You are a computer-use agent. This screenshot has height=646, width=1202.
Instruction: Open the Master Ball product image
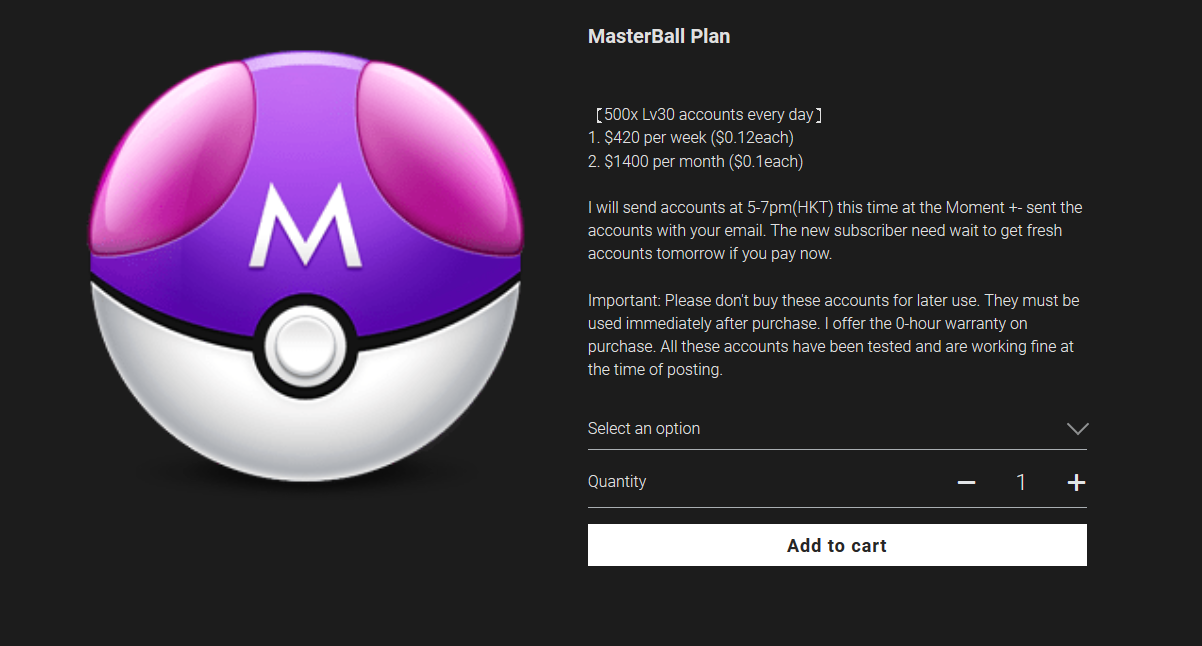click(305, 272)
